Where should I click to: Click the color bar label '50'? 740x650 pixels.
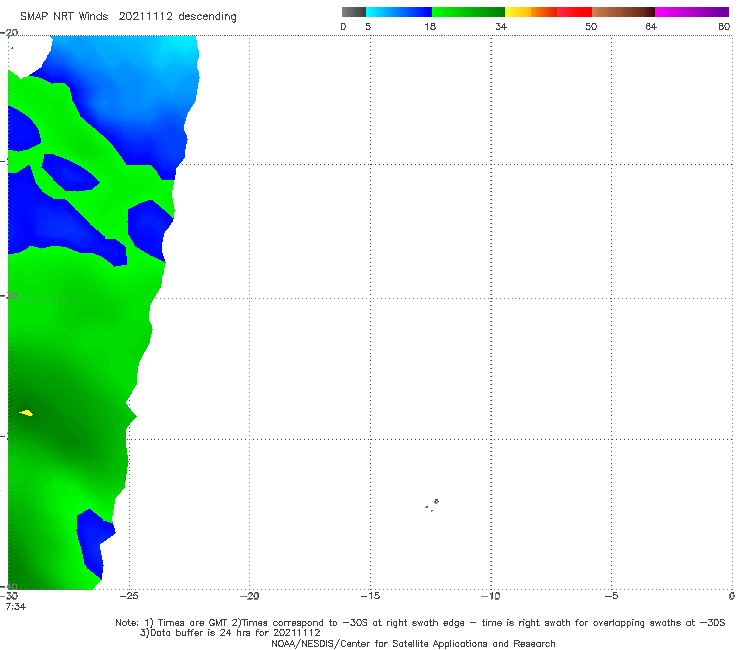tap(591, 27)
